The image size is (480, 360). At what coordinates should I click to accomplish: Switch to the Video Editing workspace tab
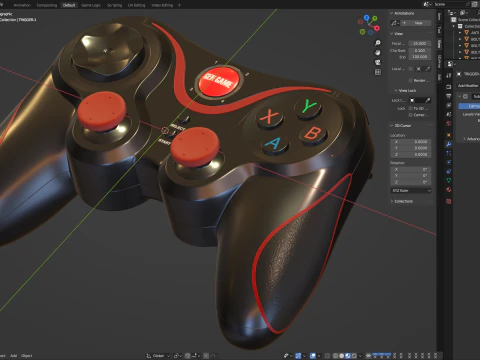(162, 5)
